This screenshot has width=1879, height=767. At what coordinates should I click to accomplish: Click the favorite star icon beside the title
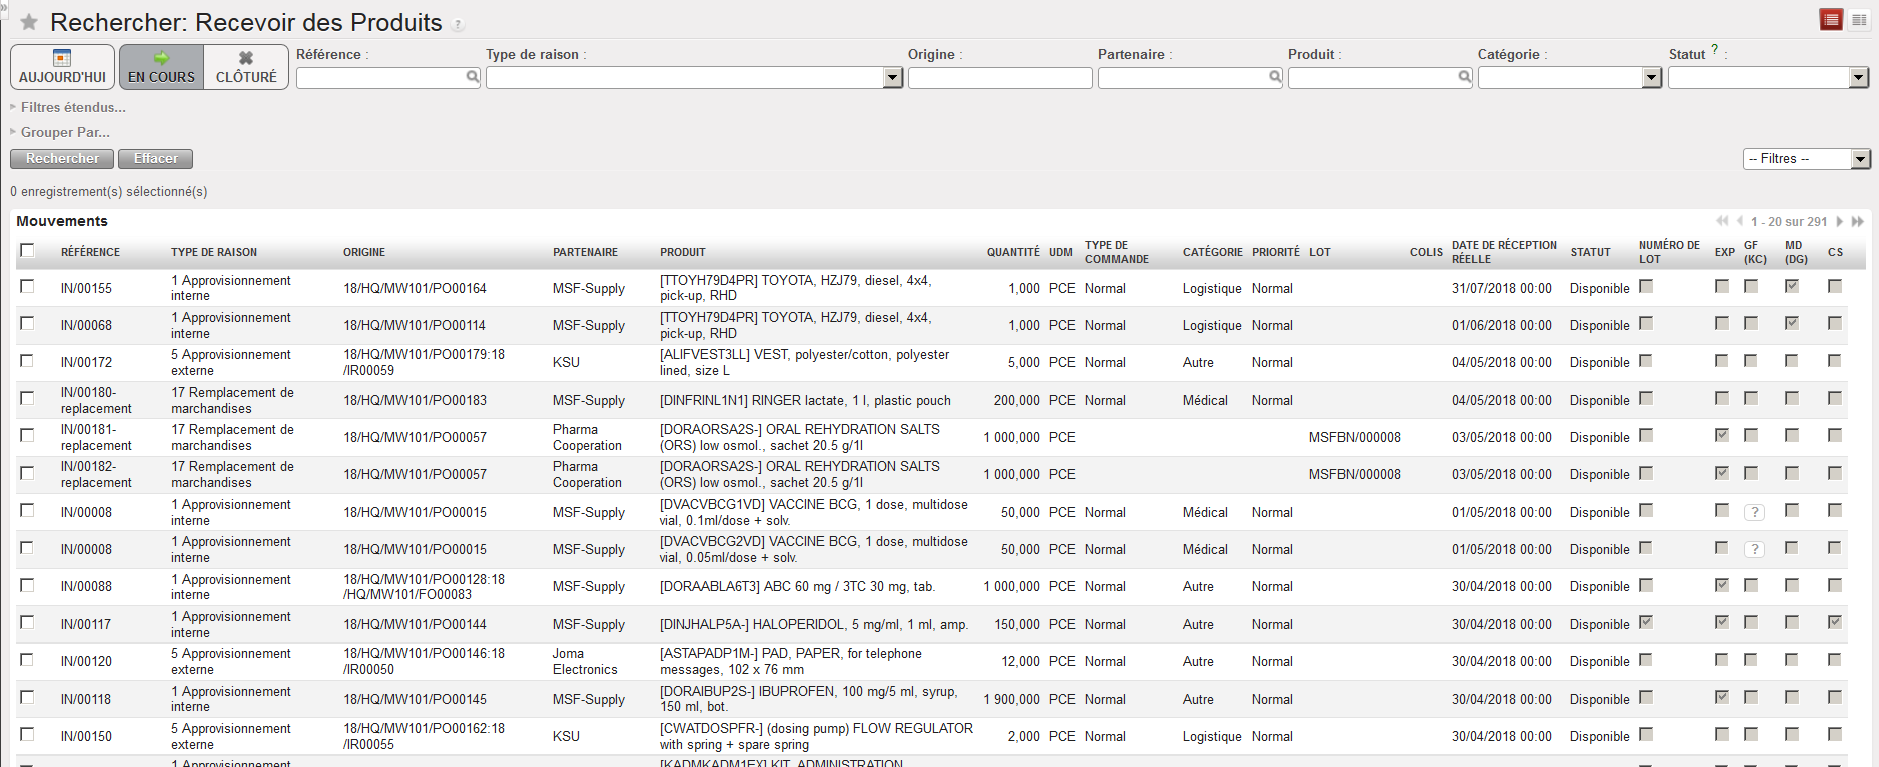29,22
